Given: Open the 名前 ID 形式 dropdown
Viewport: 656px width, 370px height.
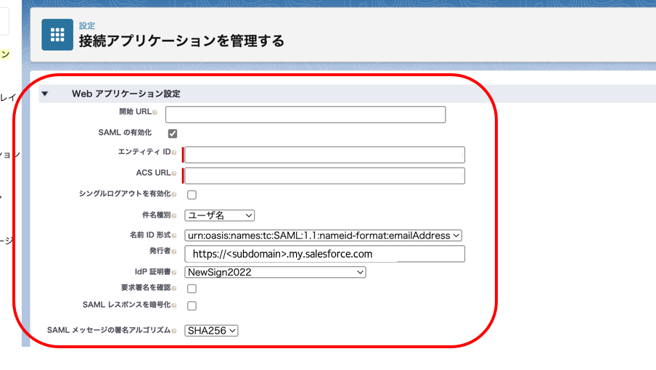Looking at the screenshot, I should 323,235.
